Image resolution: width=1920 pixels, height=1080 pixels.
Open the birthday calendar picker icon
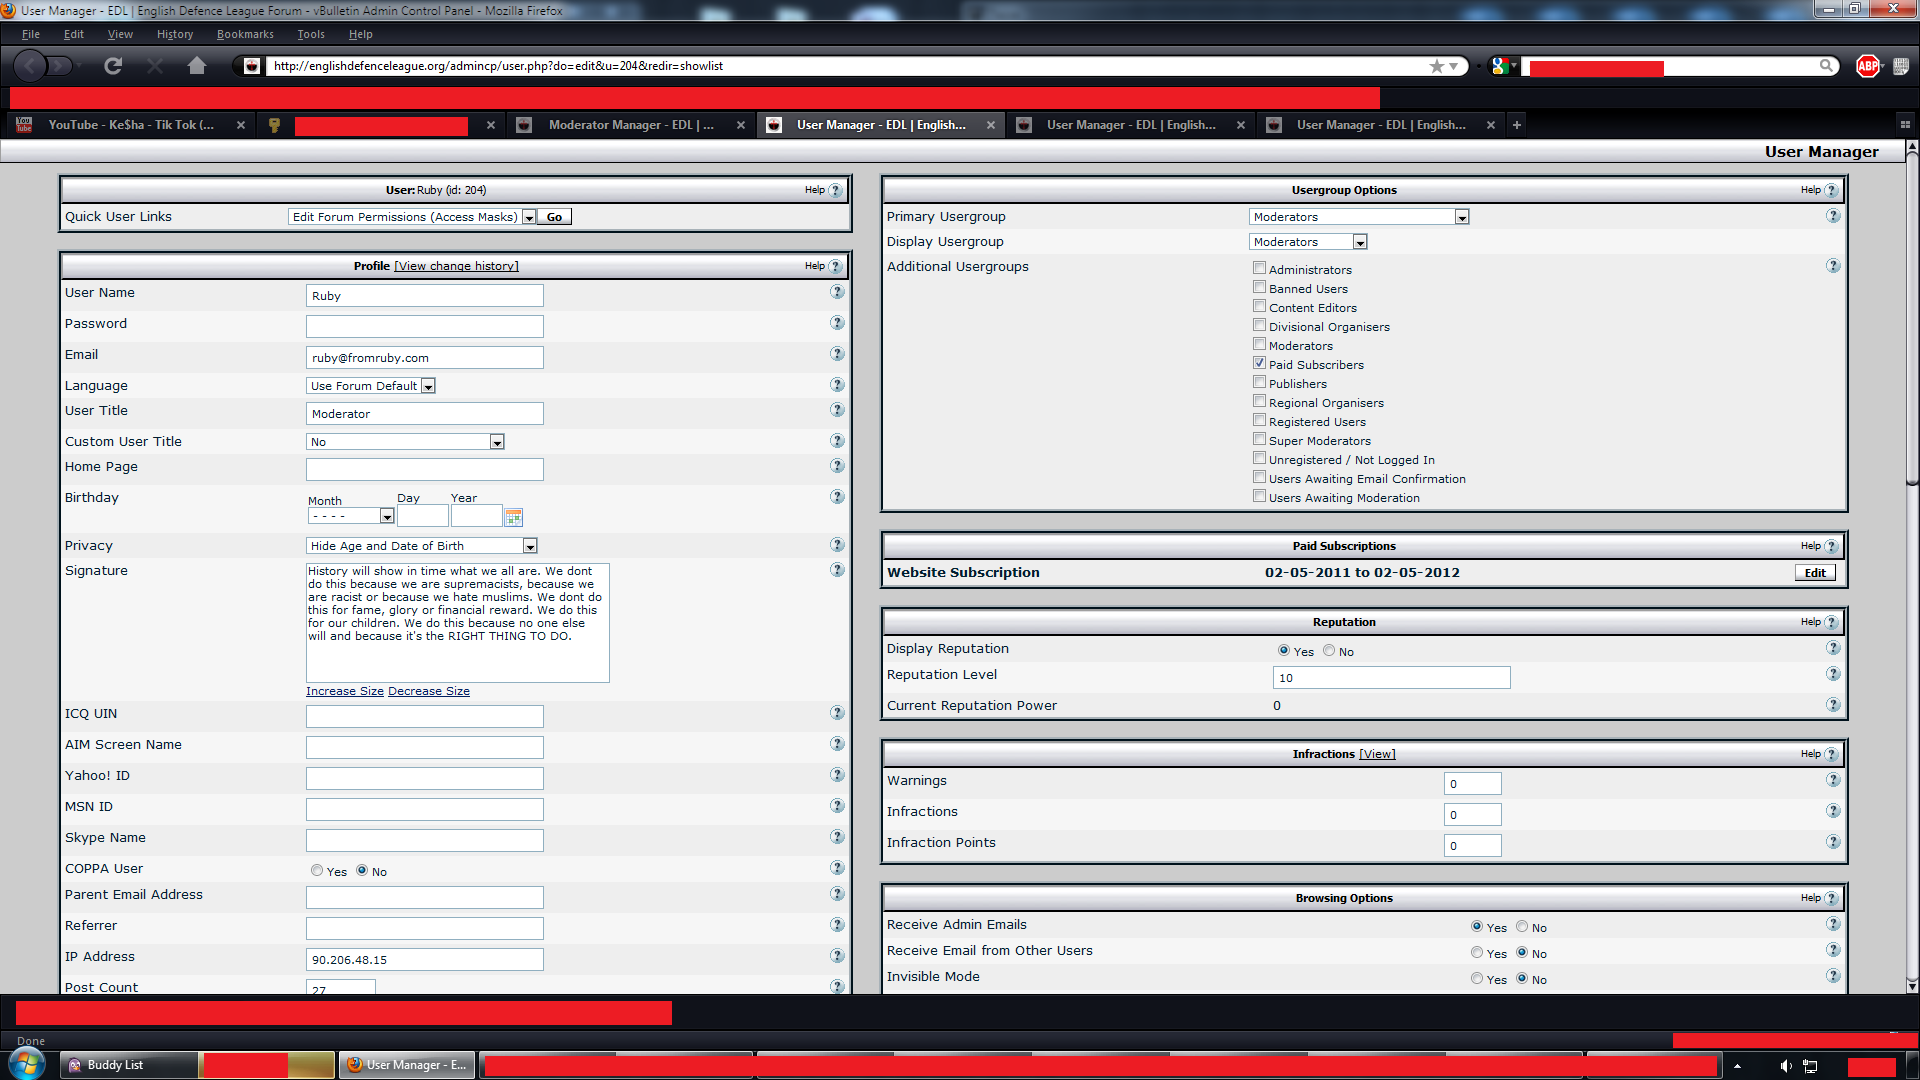pos(514,517)
